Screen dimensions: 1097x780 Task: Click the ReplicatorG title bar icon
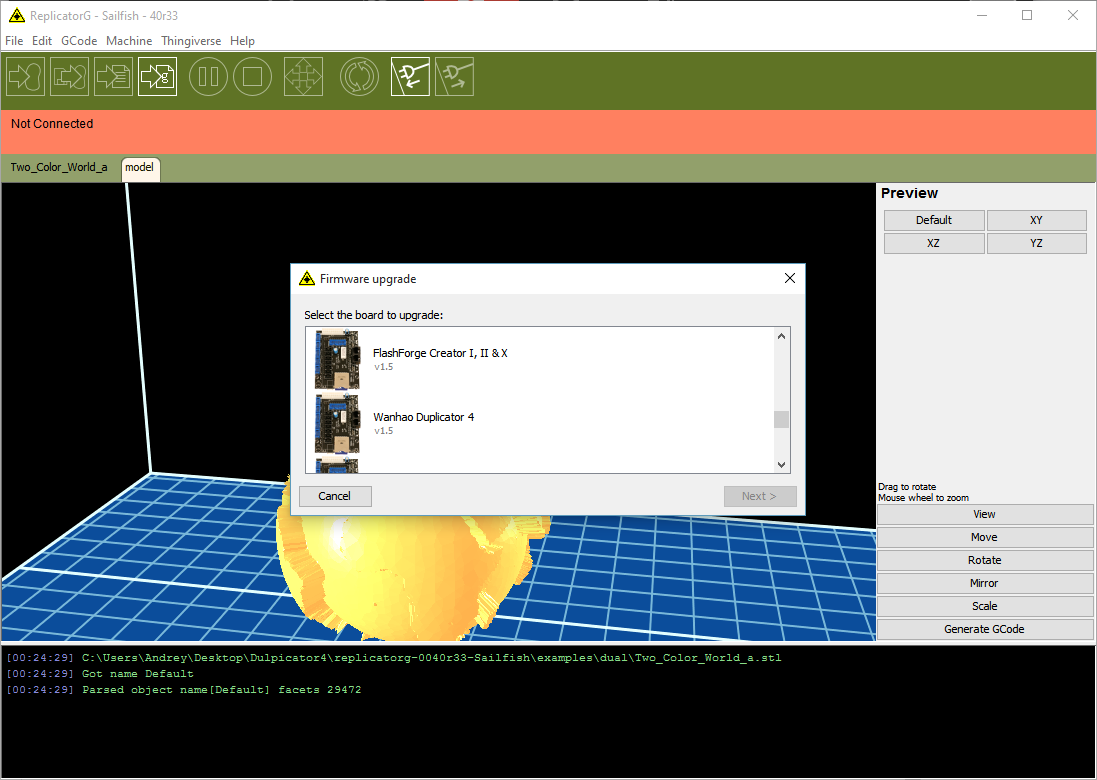(x=17, y=15)
